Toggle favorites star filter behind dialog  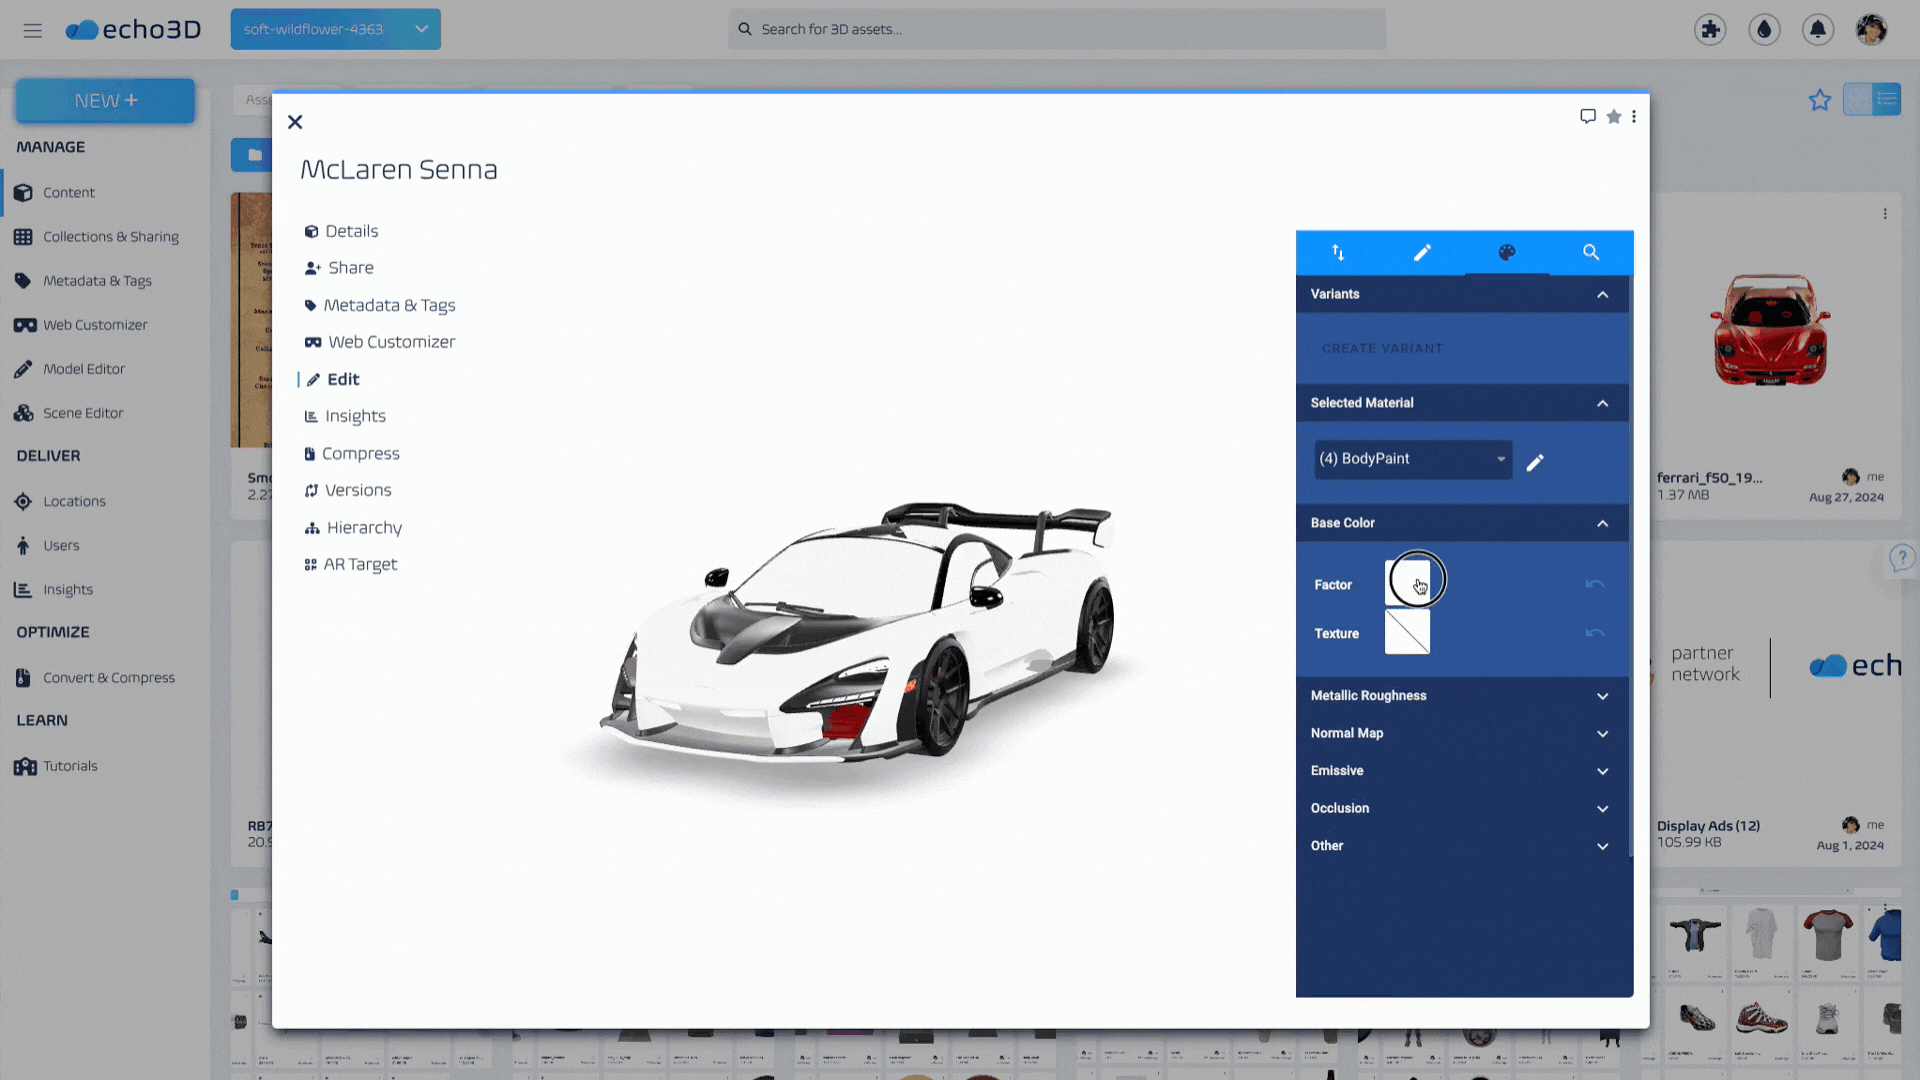click(x=1819, y=100)
